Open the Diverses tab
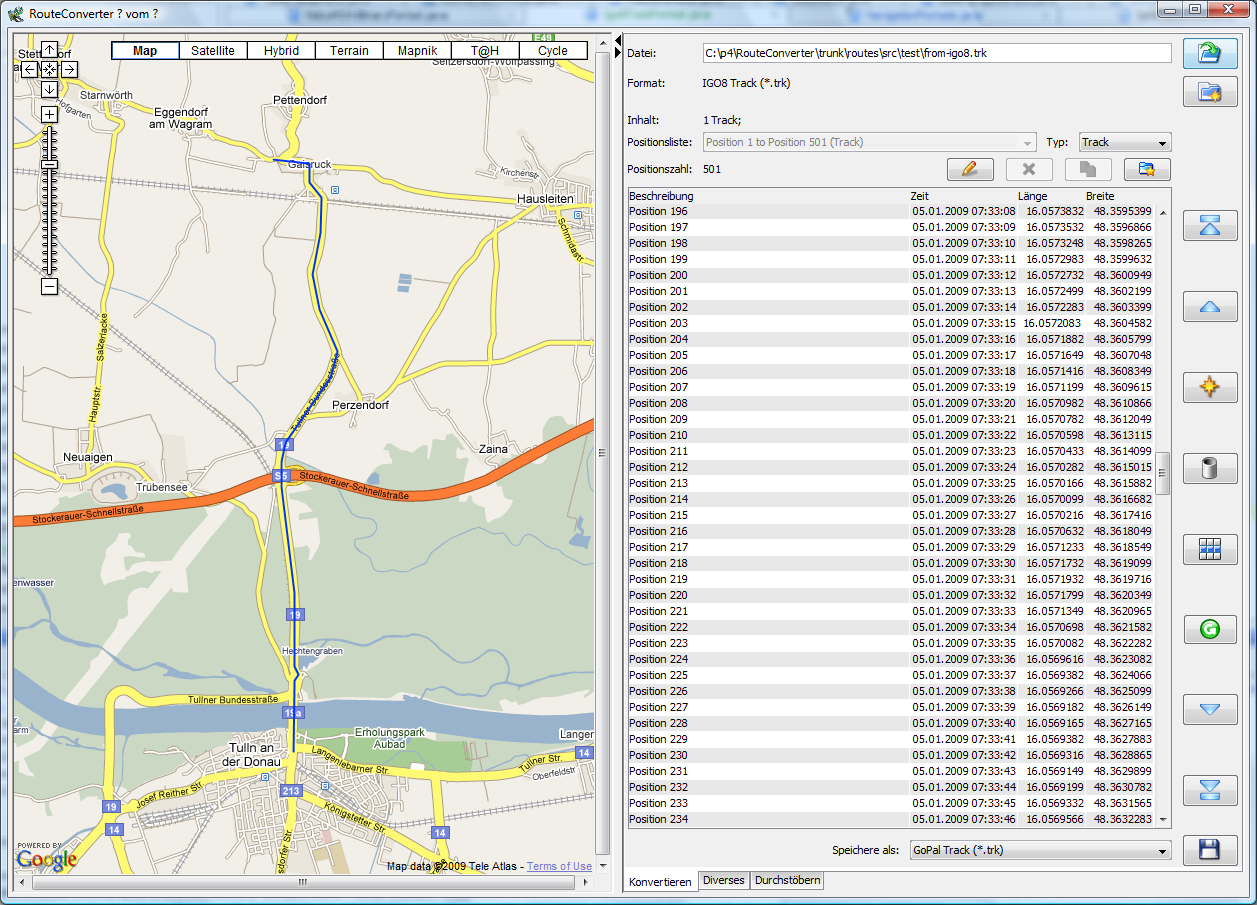The image size is (1257, 905). 723,881
